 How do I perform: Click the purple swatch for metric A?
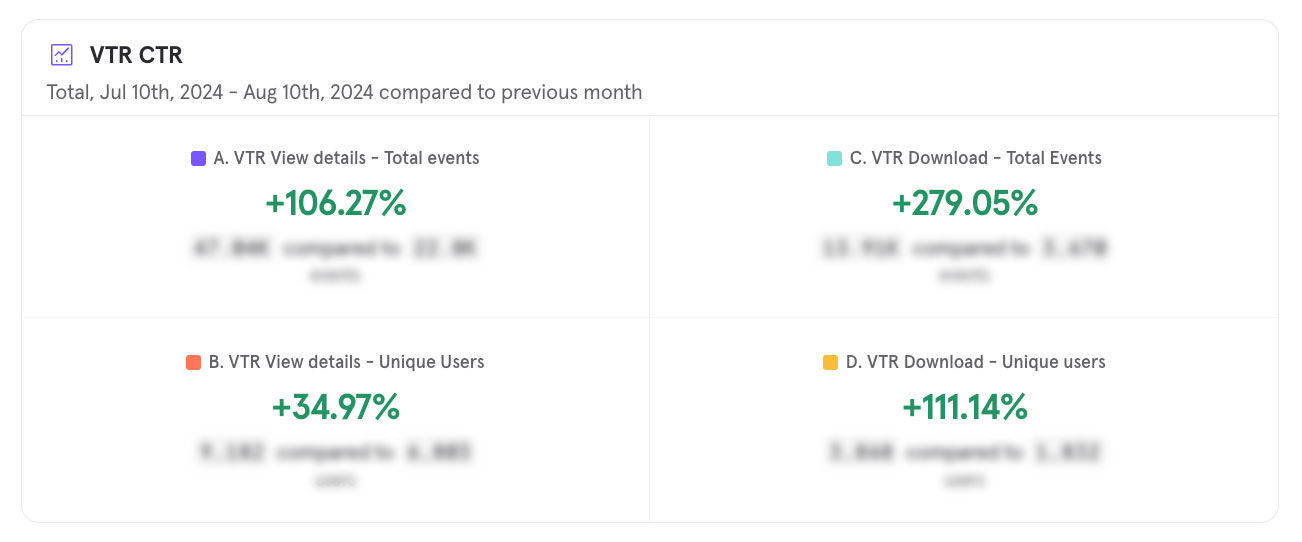(198, 158)
